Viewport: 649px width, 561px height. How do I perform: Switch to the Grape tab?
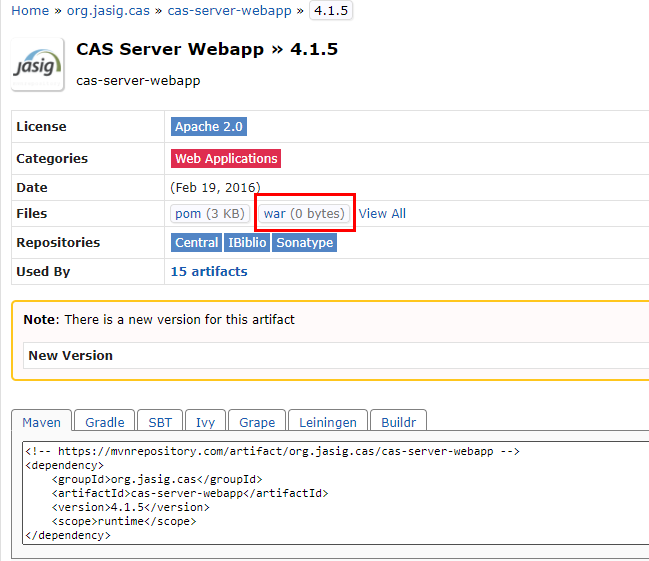click(x=257, y=422)
